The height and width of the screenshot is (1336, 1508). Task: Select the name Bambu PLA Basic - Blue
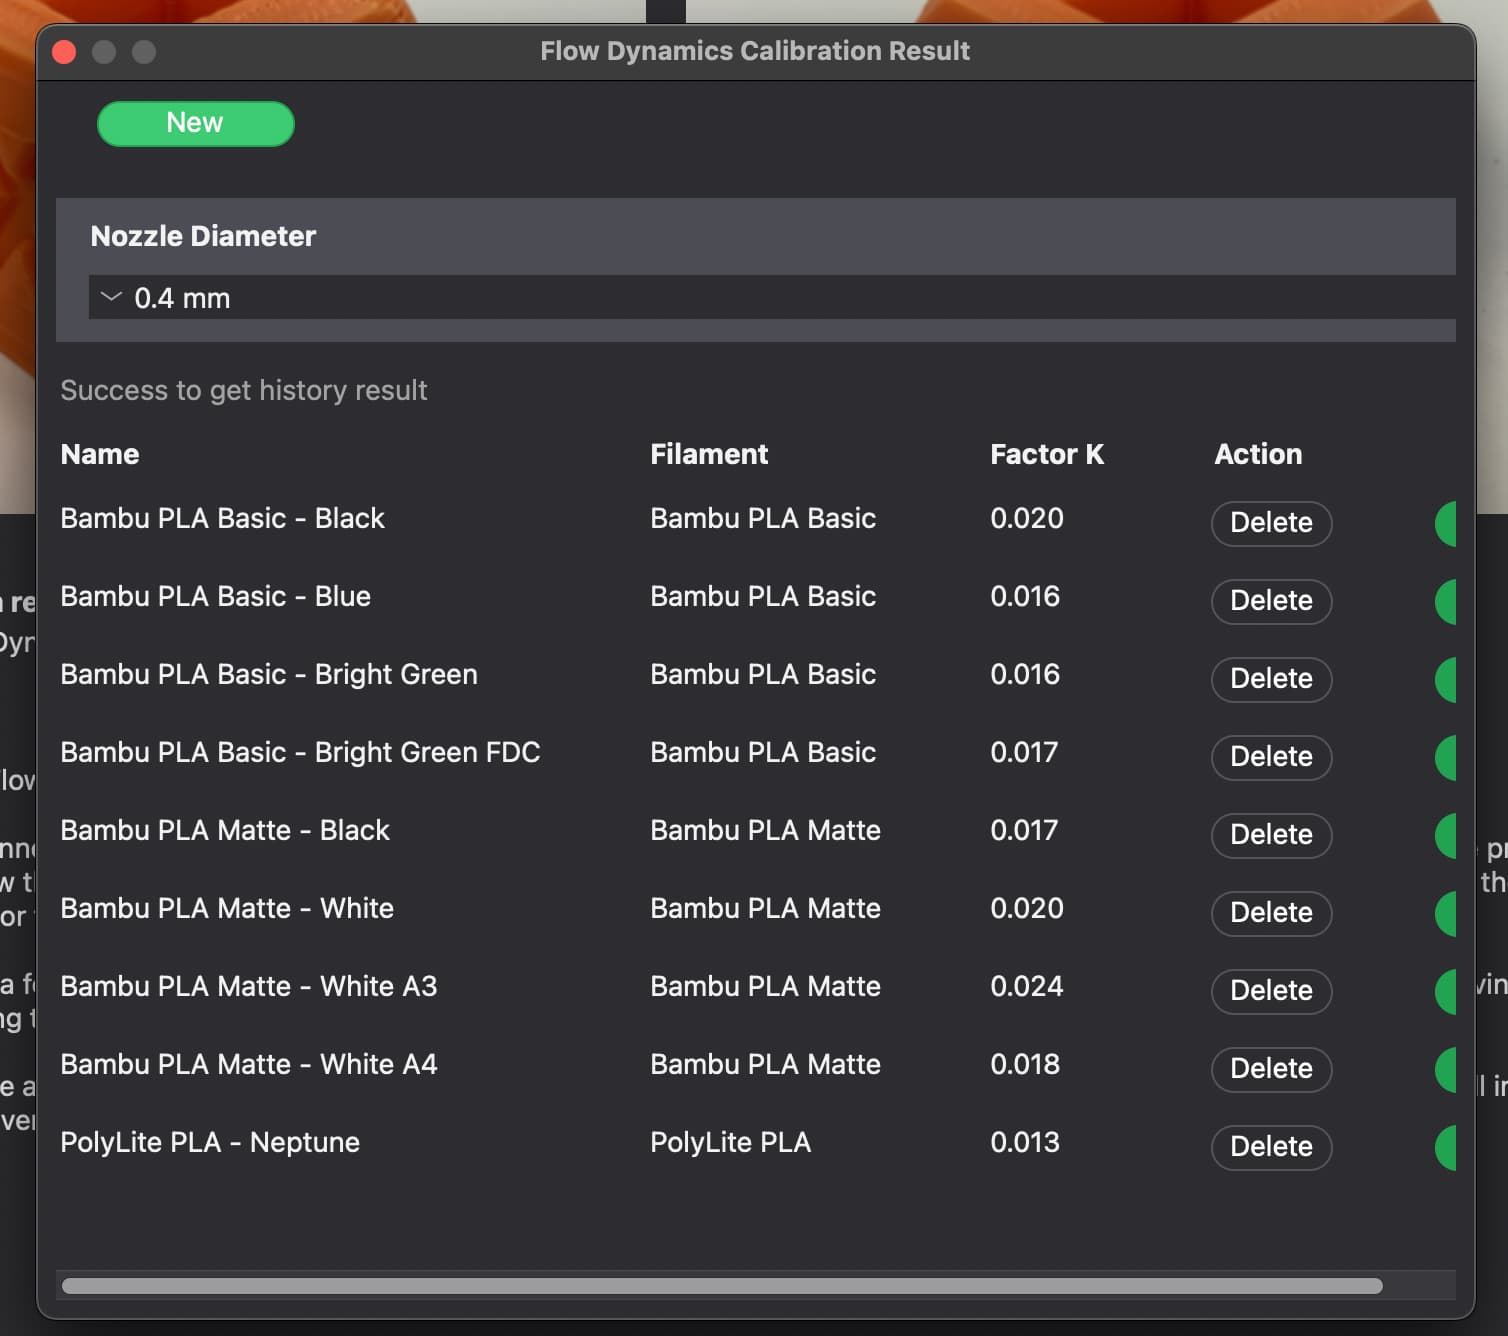215,596
